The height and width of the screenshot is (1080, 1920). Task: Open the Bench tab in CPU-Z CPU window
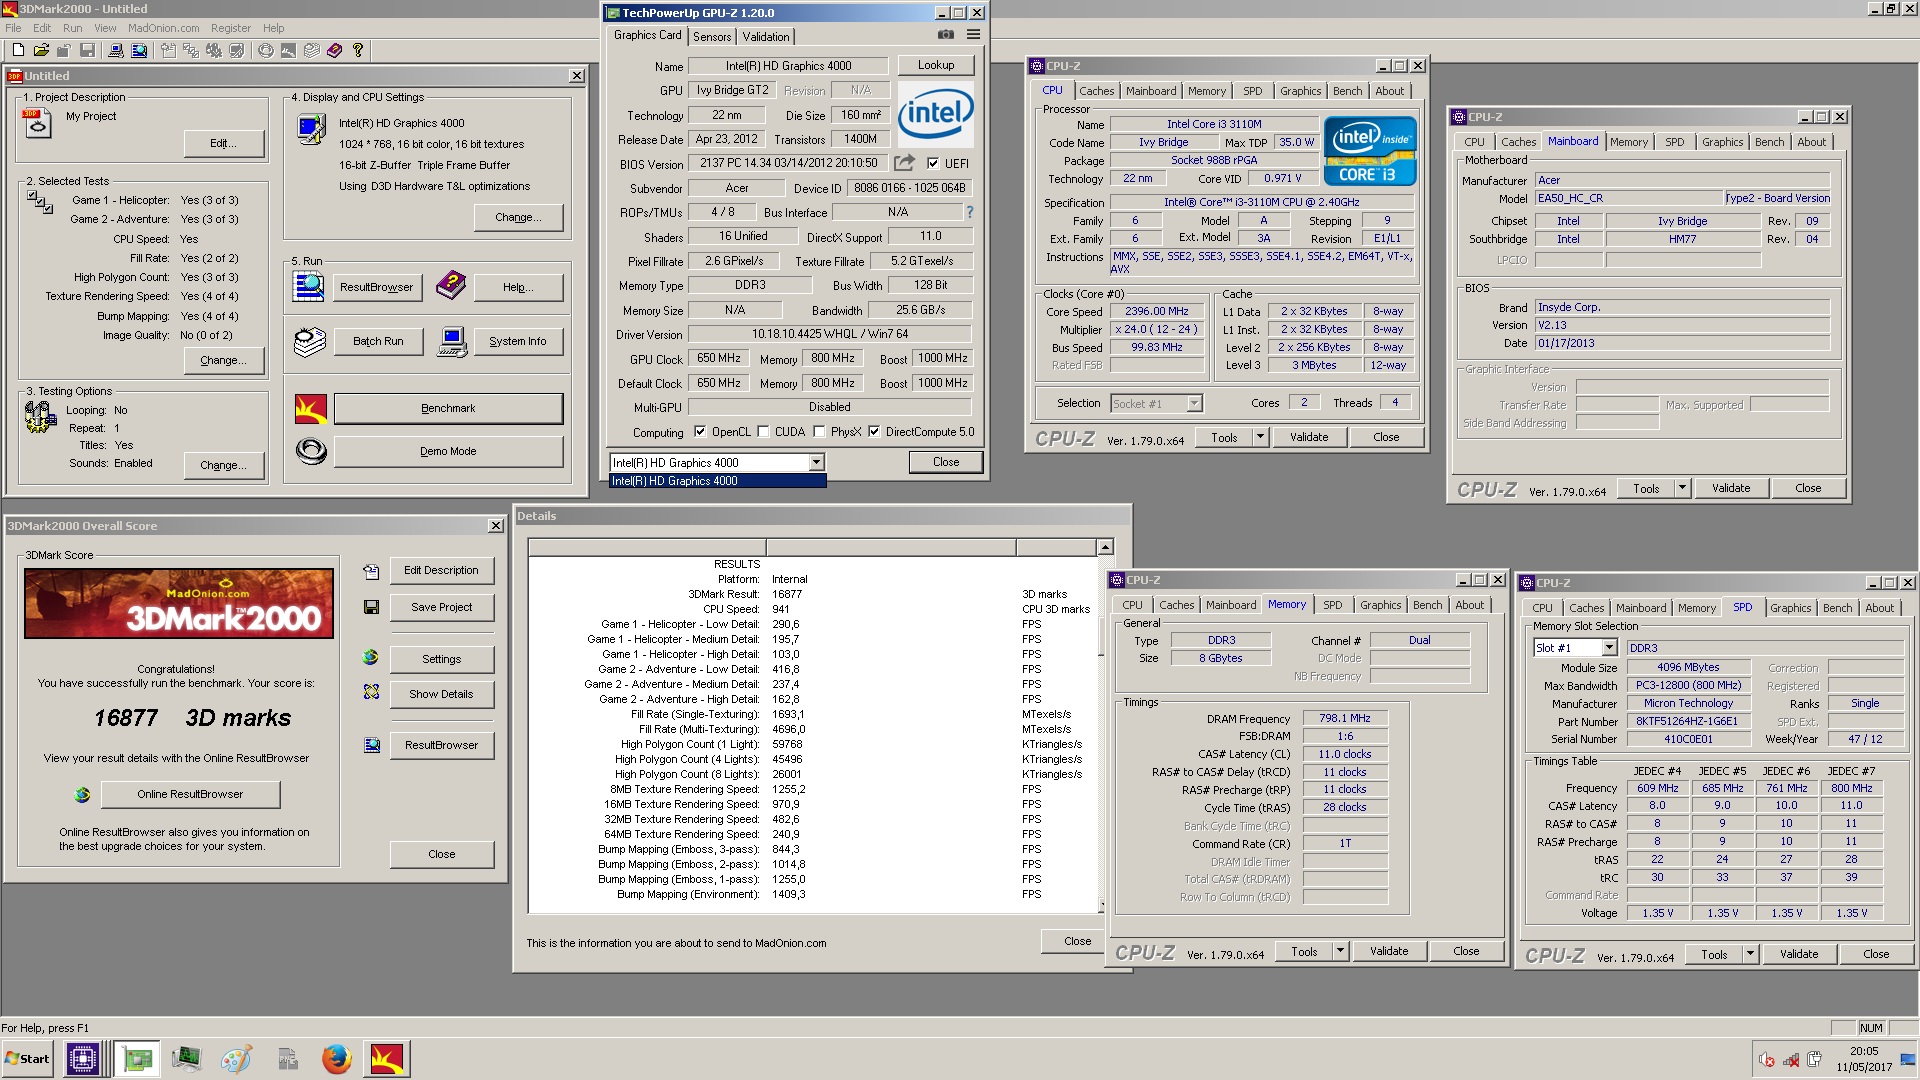pos(1347,91)
